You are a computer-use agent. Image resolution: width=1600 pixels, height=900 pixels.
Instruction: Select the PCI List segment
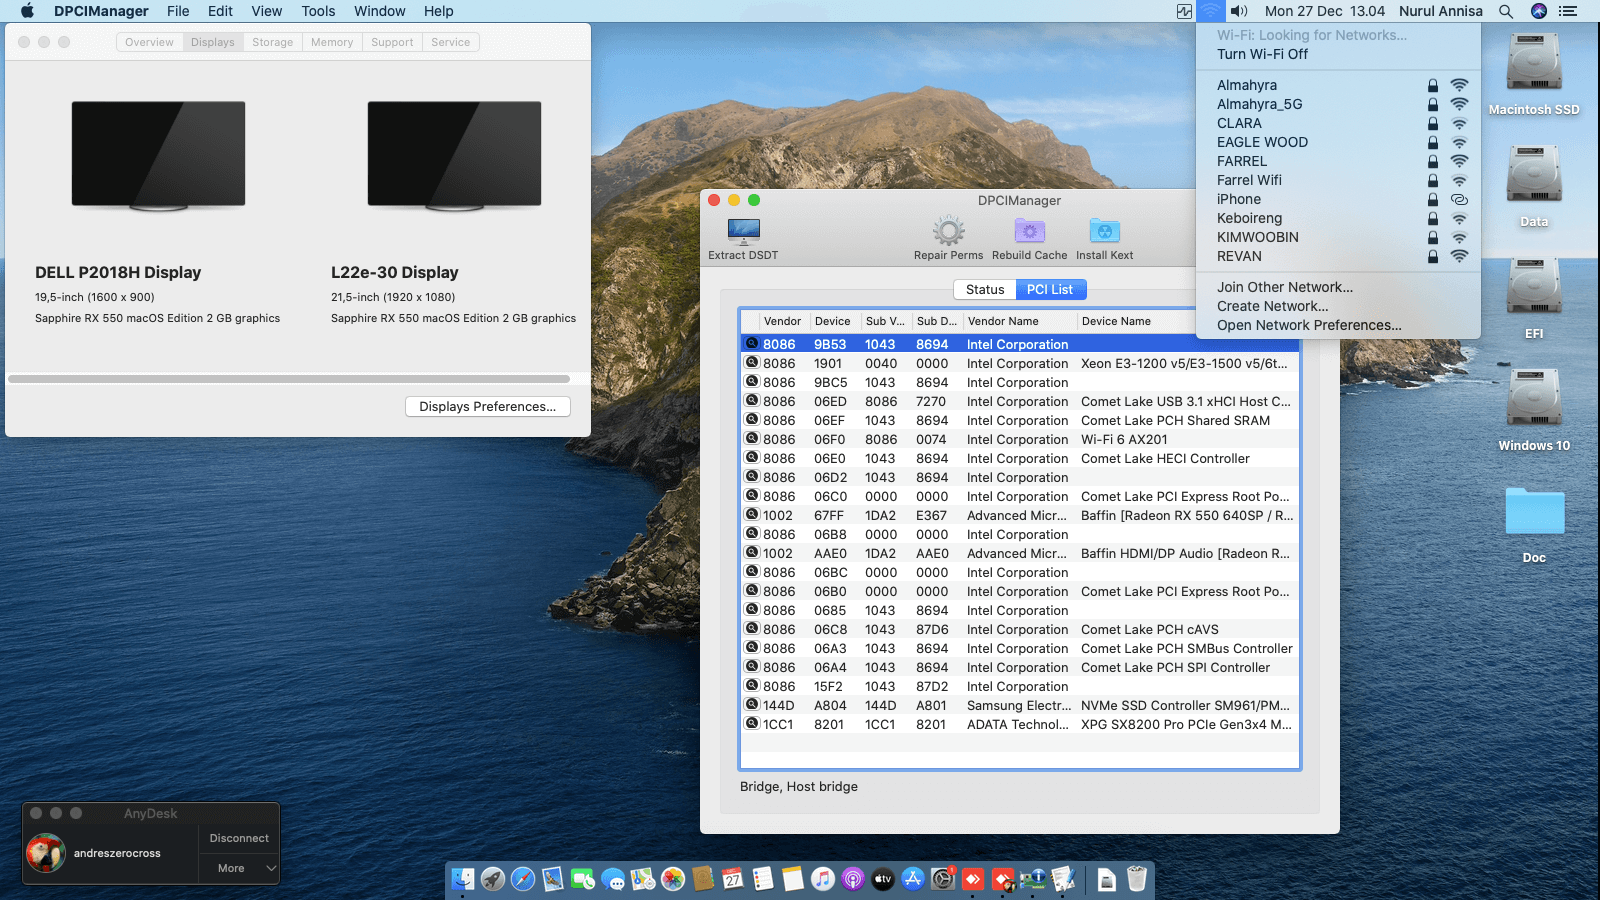pyautogui.click(x=1050, y=289)
